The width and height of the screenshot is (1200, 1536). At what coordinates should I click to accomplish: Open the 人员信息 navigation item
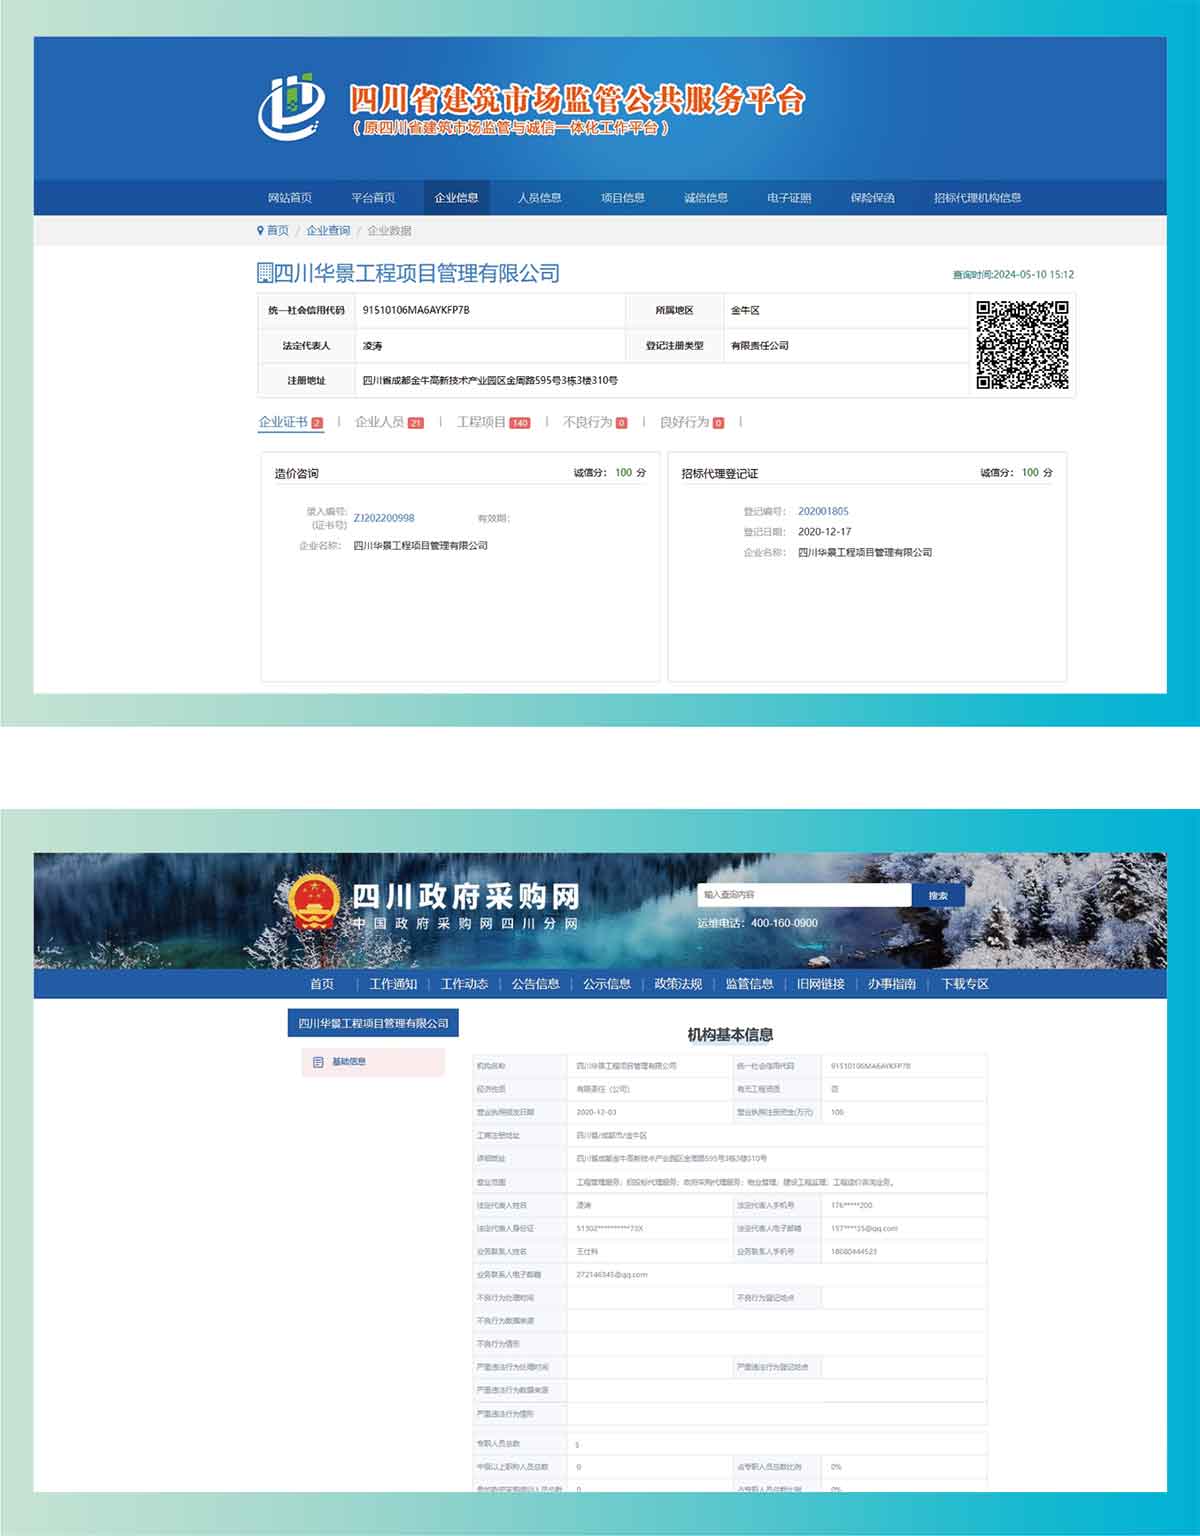(x=539, y=198)
